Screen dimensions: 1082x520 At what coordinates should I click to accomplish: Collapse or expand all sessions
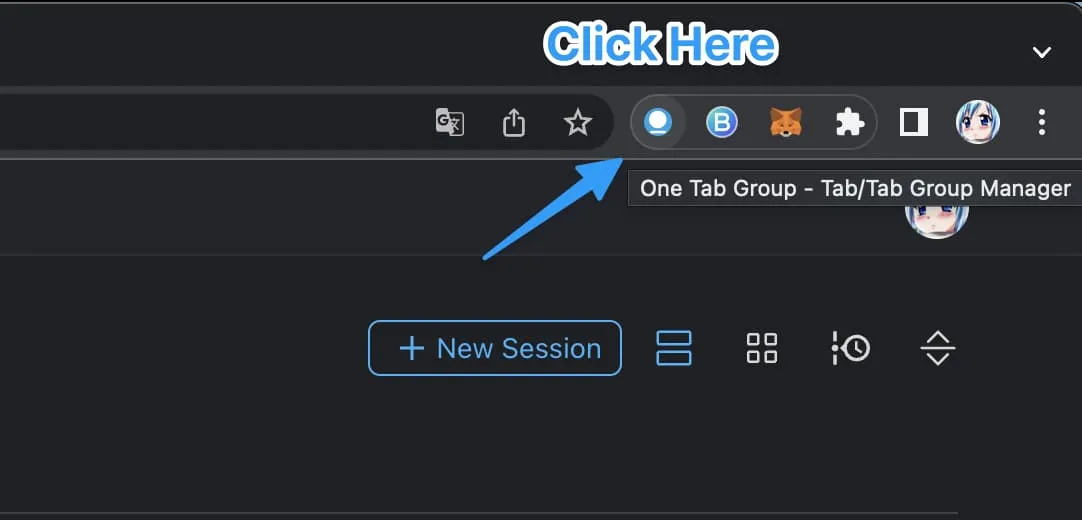tap(937, 348)
